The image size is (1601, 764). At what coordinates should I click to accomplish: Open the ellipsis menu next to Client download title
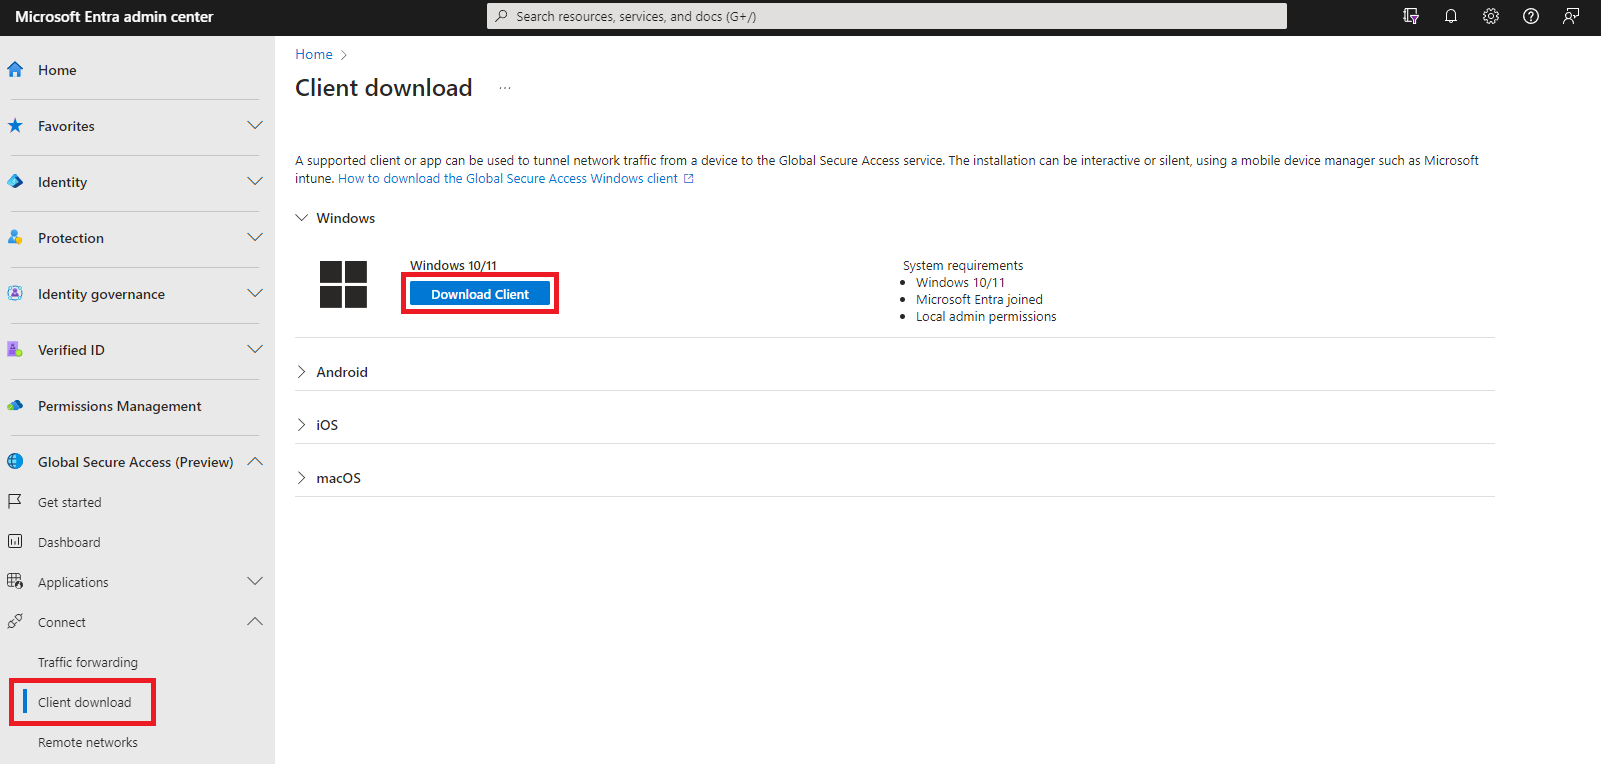coord(505,88)
